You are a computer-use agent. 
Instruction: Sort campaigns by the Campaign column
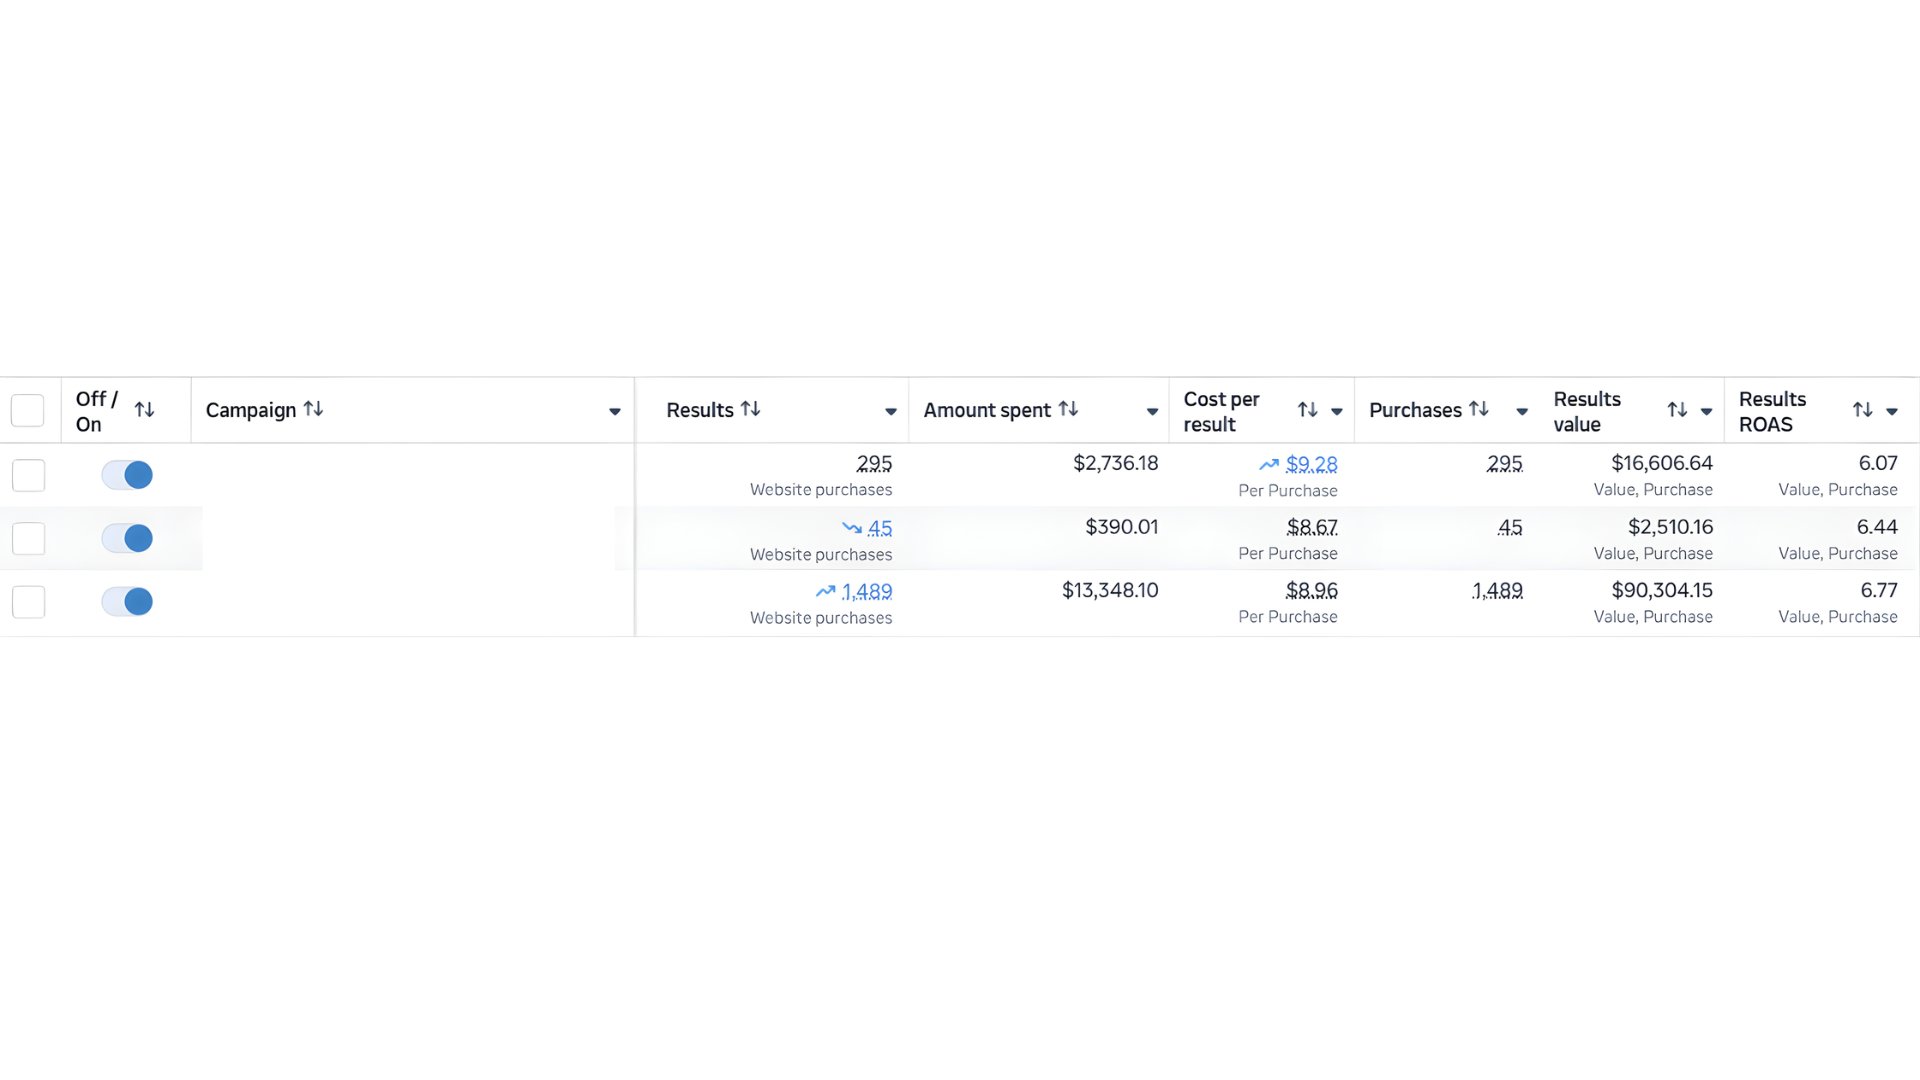coord(313,409)
